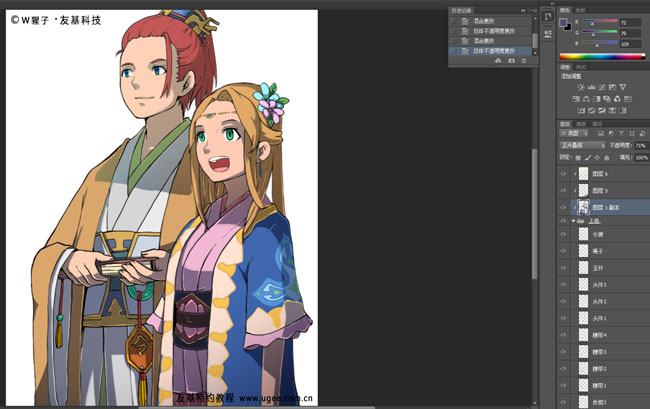Add a Black & White adjustment layer
The image size is (650, 409).
(597, 99)
